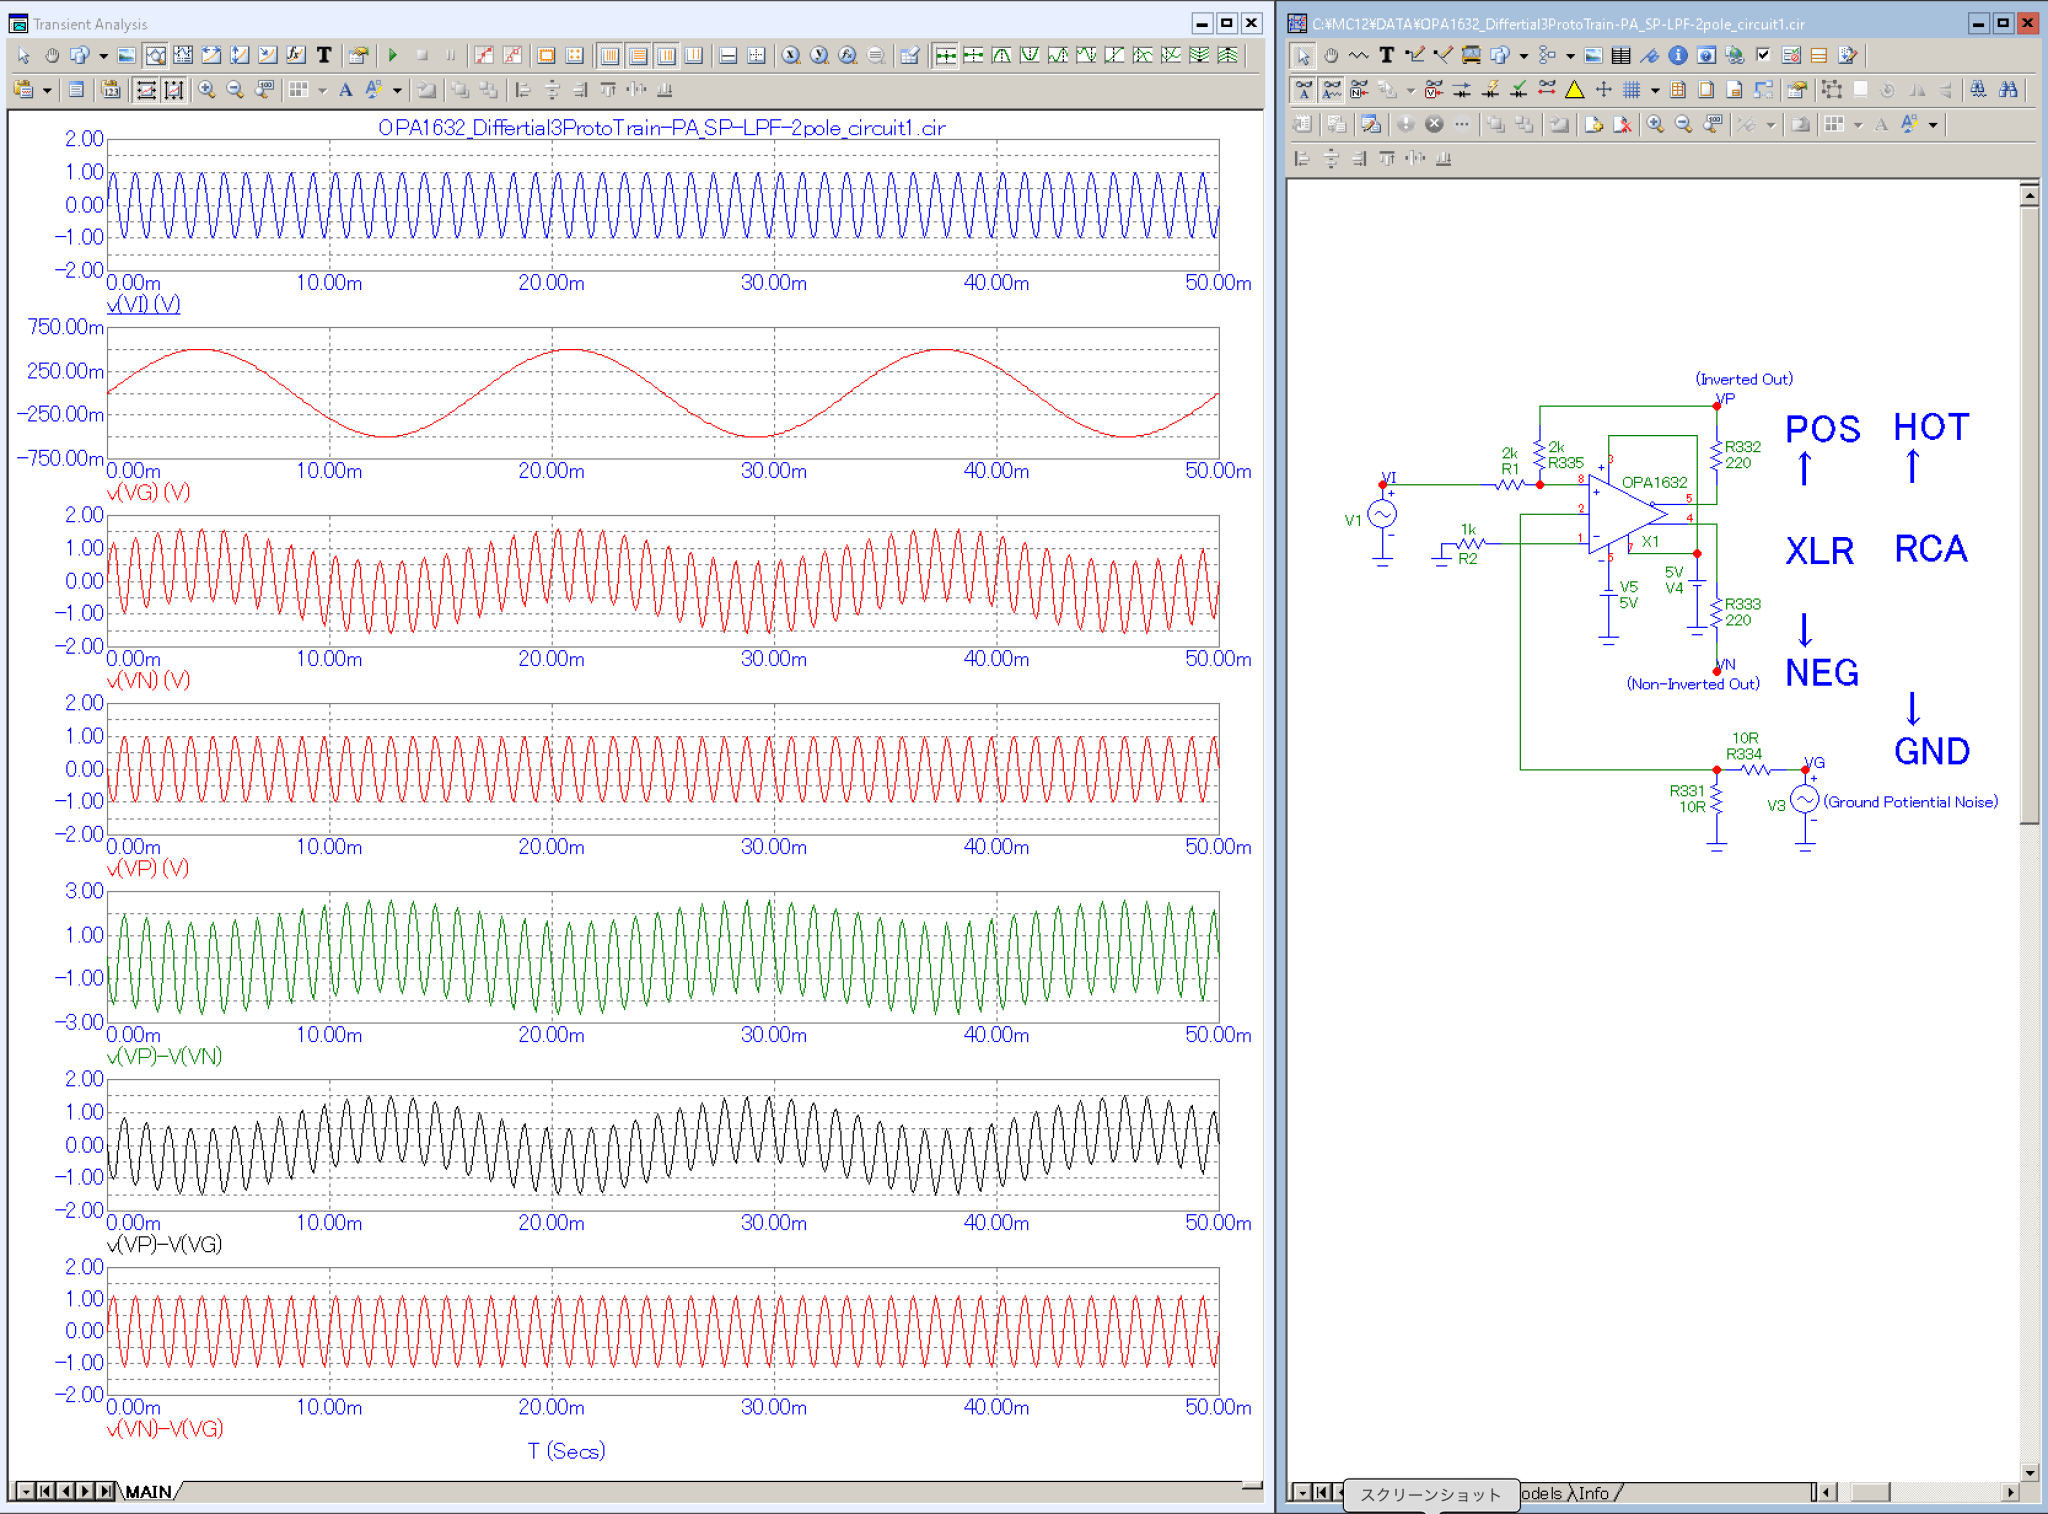This screenshot has height=1514, width=2048.
Task: Open the paste clipboard dropdown arrow in Transient Analysis
Action: (47, 89)
